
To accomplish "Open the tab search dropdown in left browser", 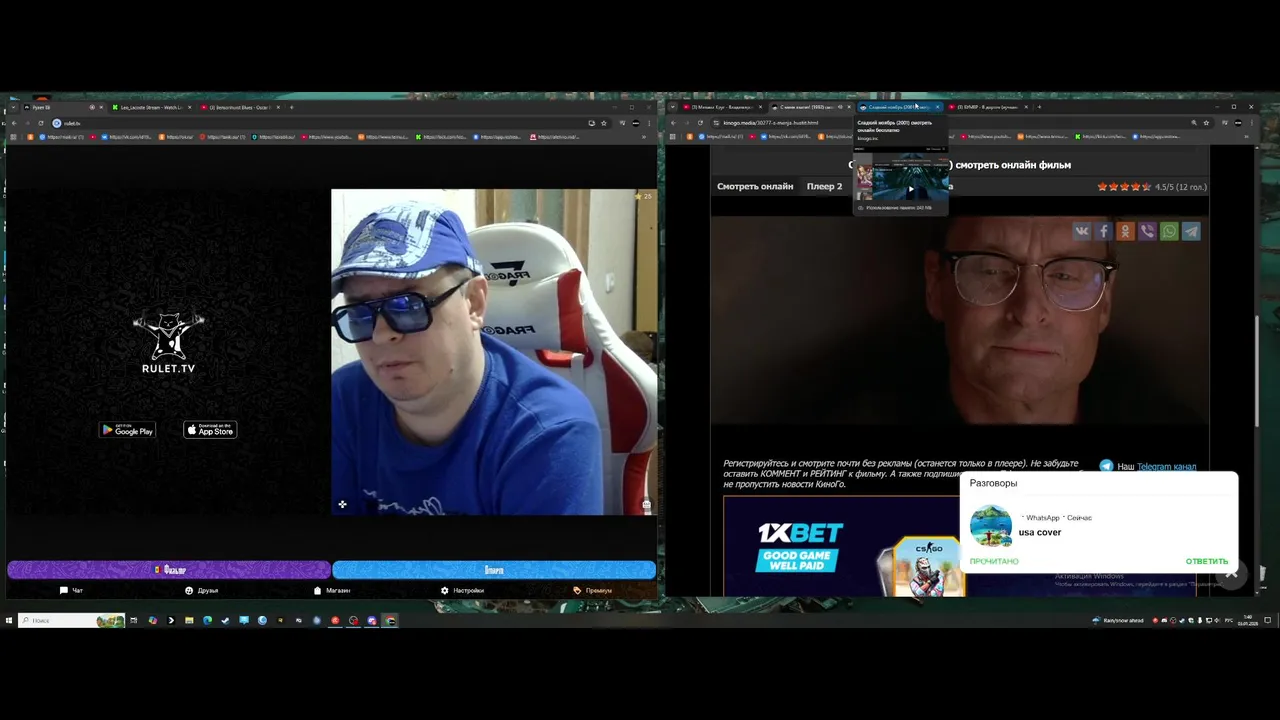I will (x=13, y=107).
